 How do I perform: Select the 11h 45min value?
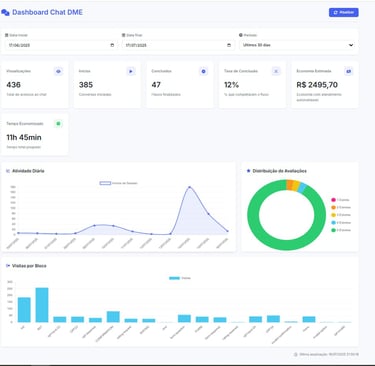pyautogui.click(x=24, y=137)
